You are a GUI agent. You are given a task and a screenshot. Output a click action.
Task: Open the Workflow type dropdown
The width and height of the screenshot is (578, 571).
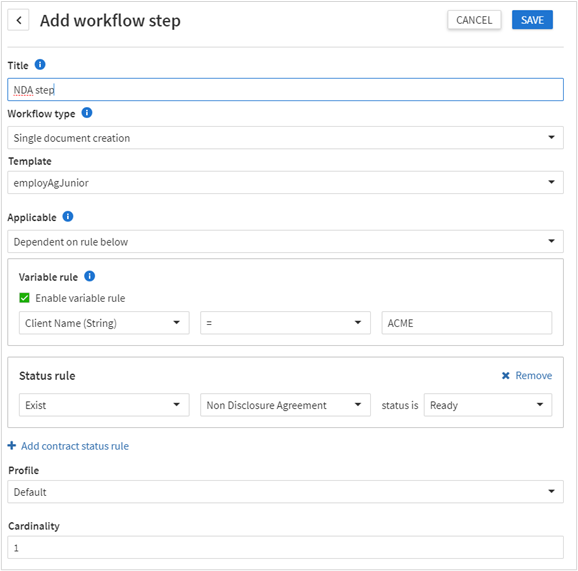point(285,138)
